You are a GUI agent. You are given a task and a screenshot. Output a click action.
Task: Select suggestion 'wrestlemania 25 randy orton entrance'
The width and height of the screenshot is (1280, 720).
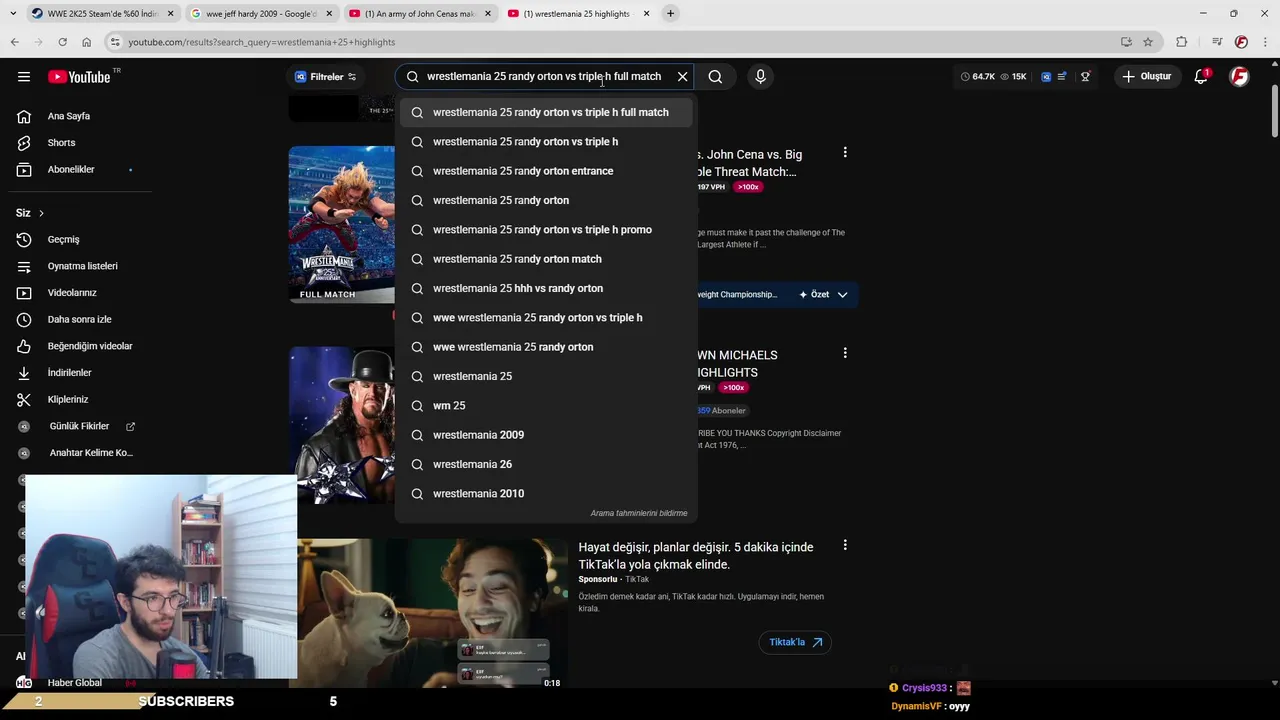pyautogui.click(x=547, y=171)
